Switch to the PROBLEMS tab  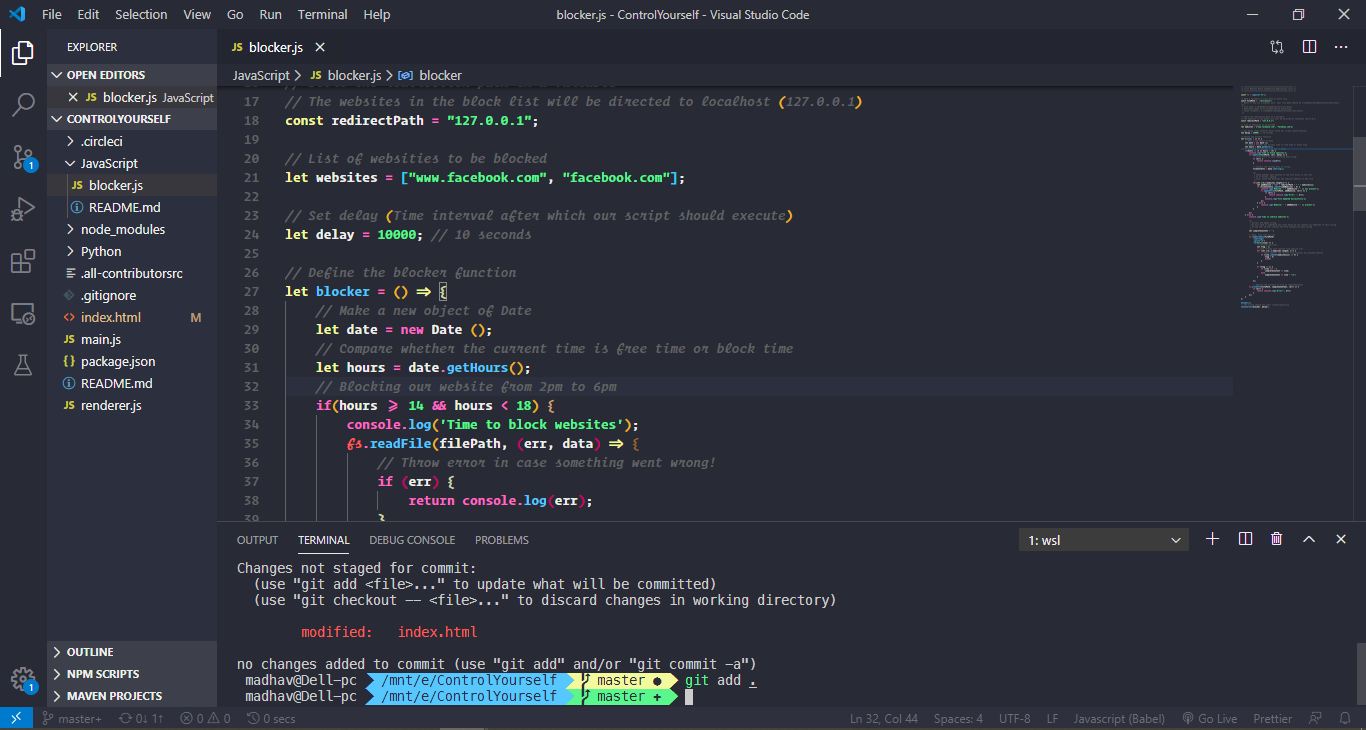pyautogui.click(x=501, y=539)
